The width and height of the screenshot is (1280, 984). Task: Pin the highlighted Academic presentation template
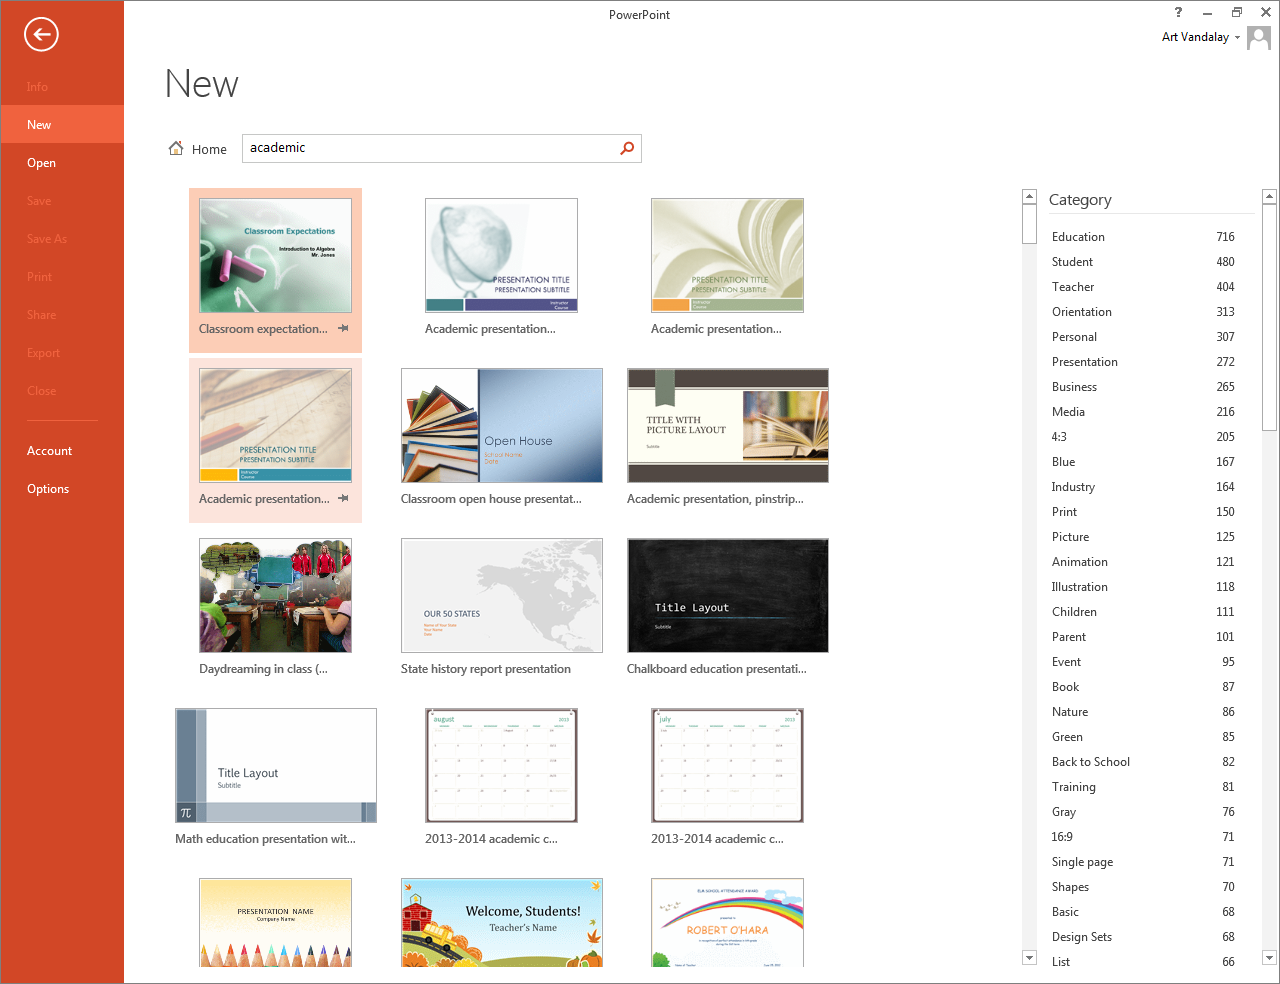click(x=343, y=498)
